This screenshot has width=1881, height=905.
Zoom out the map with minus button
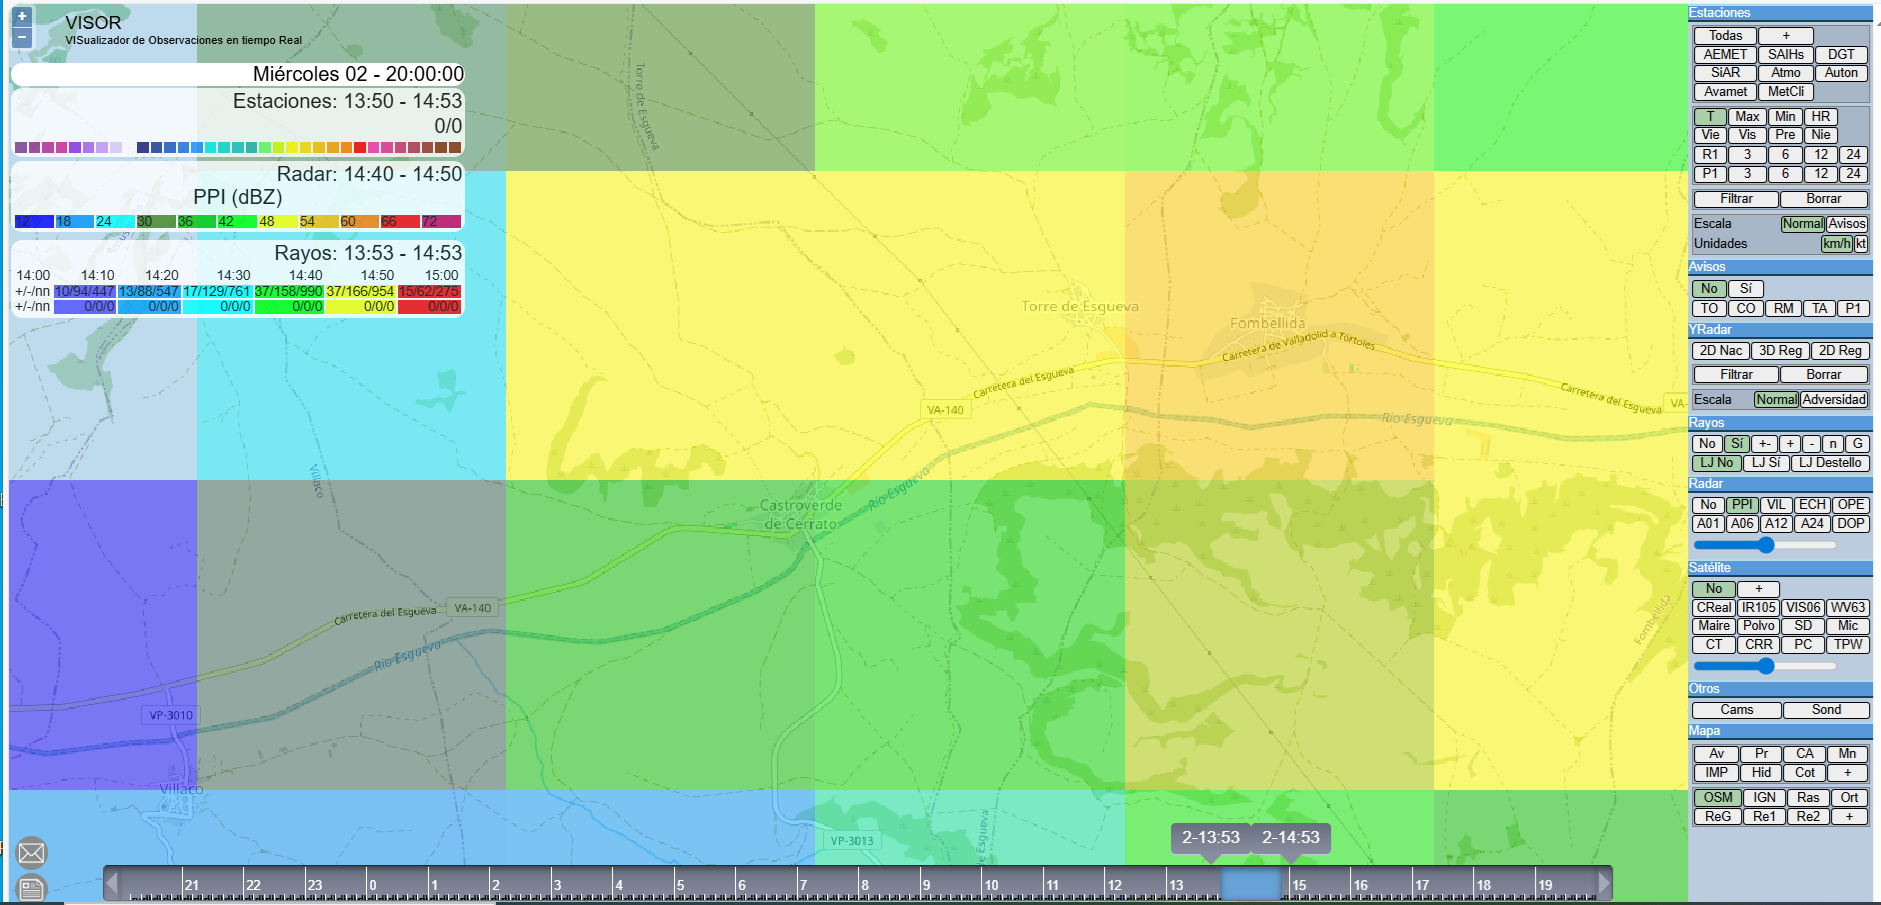click(22, 37)
